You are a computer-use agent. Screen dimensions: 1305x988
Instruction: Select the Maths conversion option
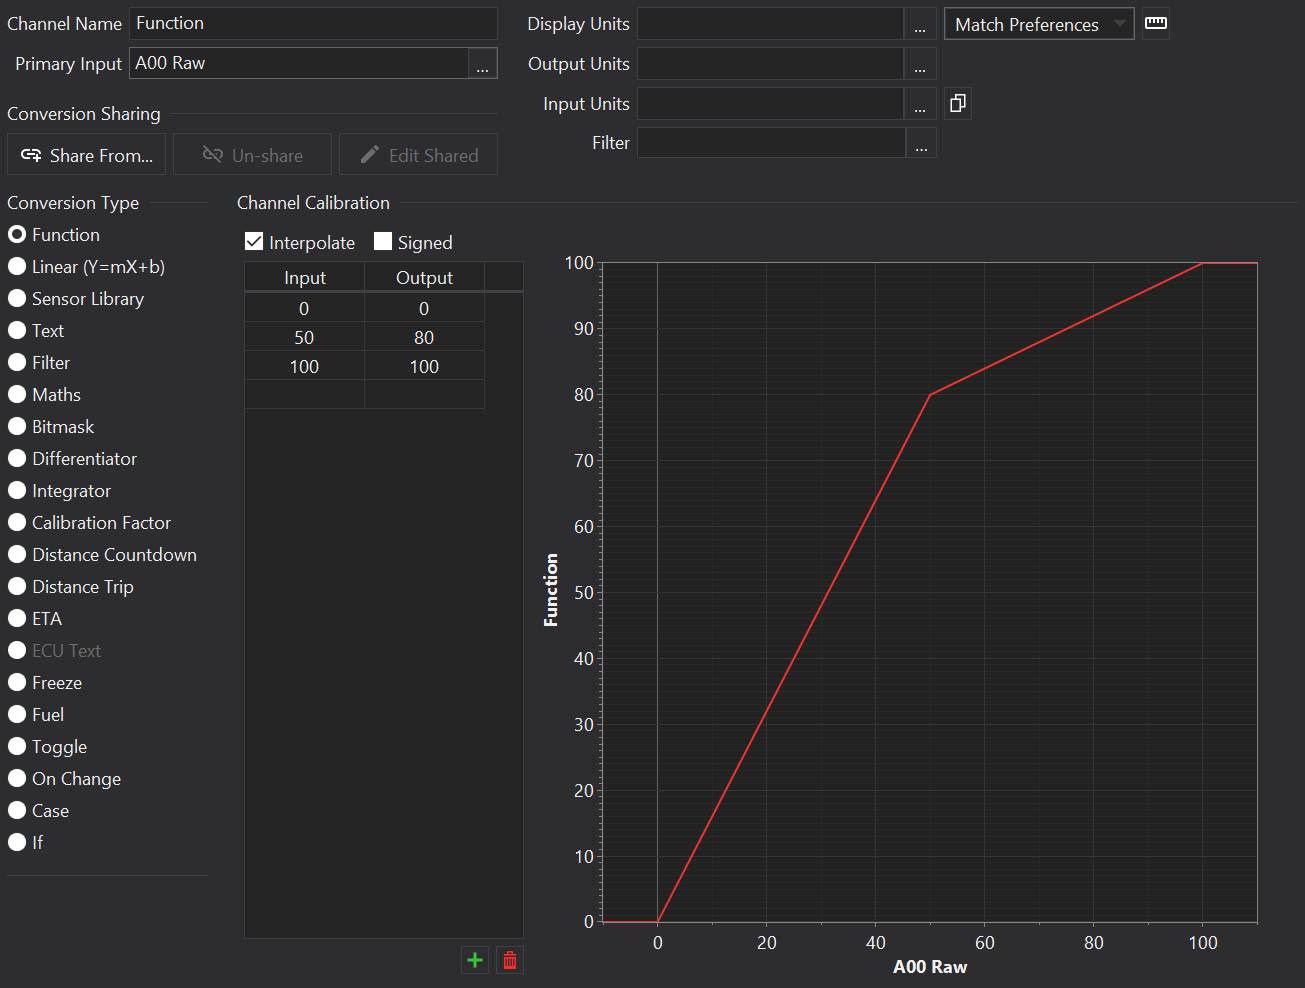(17, 395)
